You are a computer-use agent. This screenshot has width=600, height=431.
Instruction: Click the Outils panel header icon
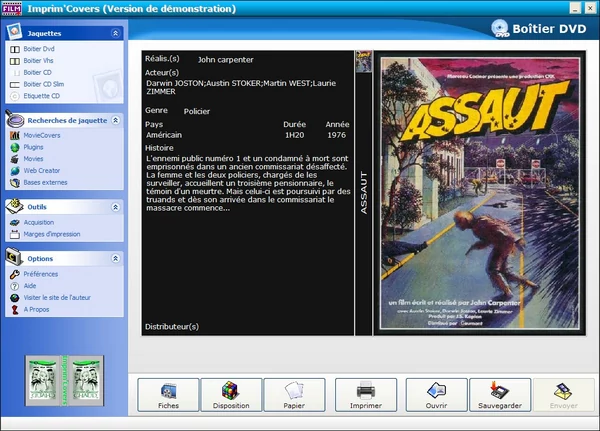coord(15,206)
